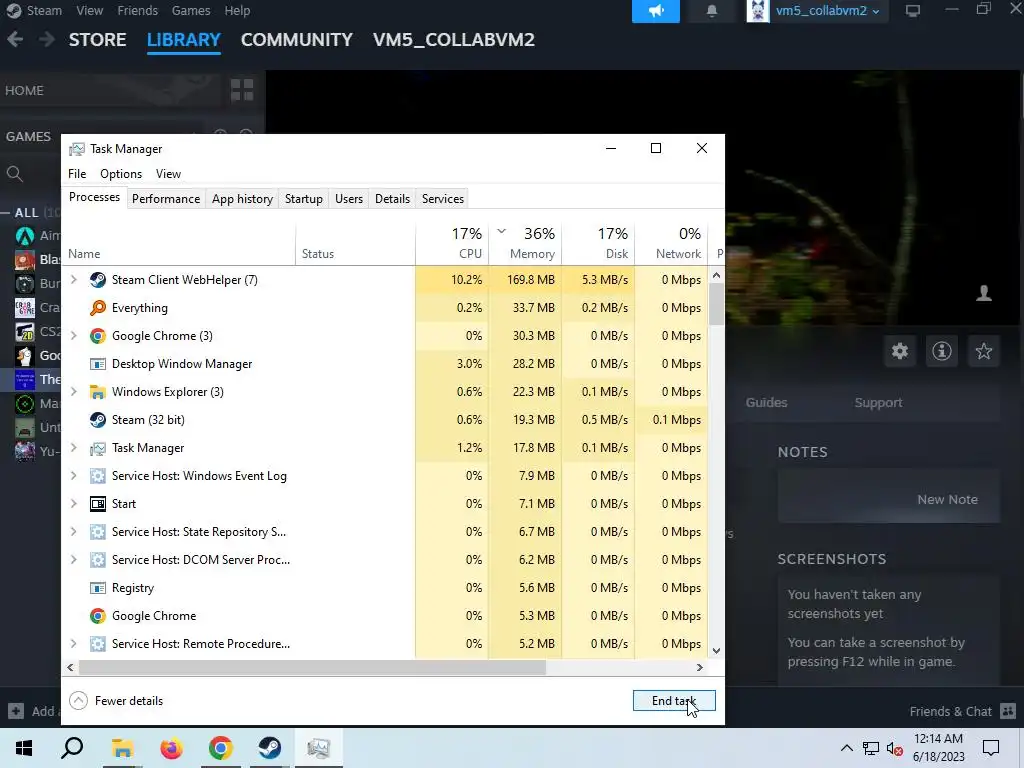Collapse the ALL games category
The width and height of the screenshot is (1024, 768).
tap(5, 213)
